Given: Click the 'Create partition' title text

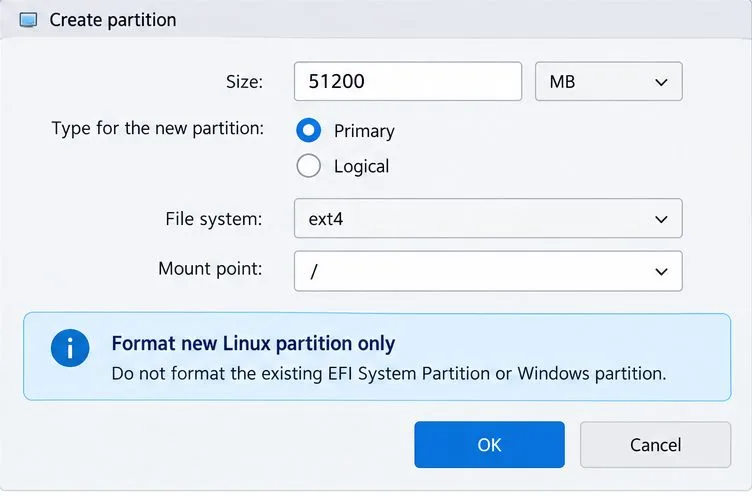Looking at the screenshot, I should point(113,20).
